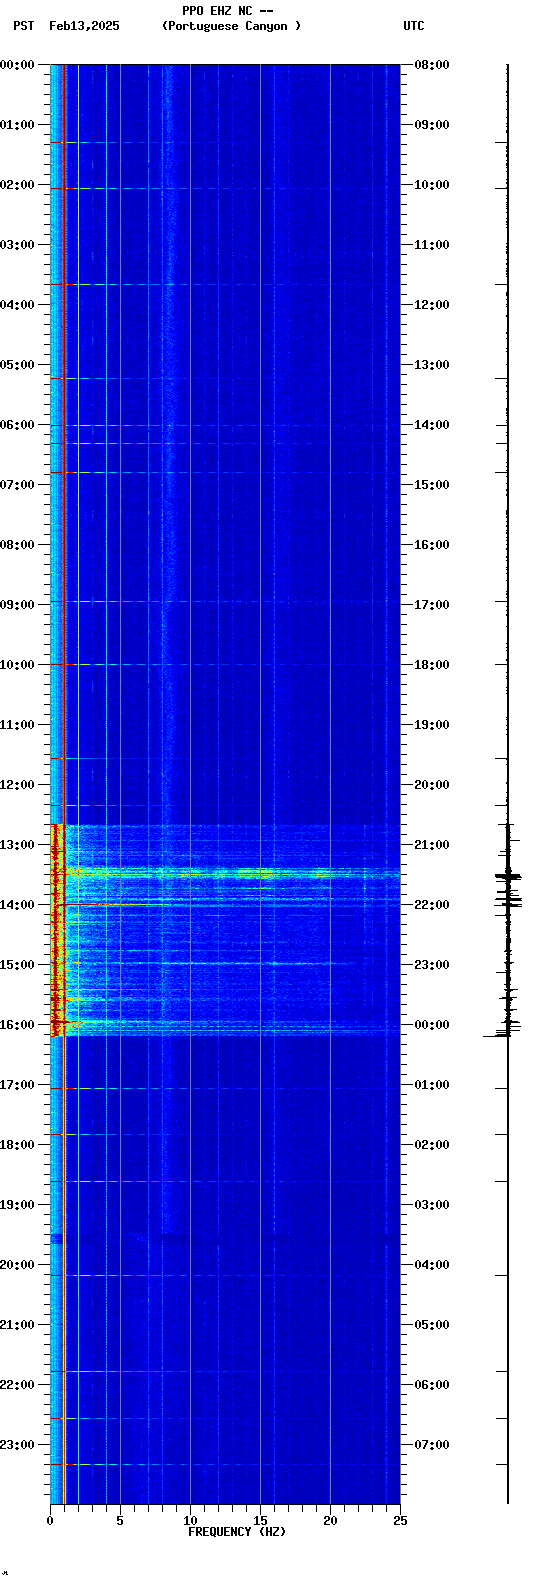This screenshot has height=1584, width=552.
Task: Click the 21:00 UTC time label
Action: pos(431,845)
